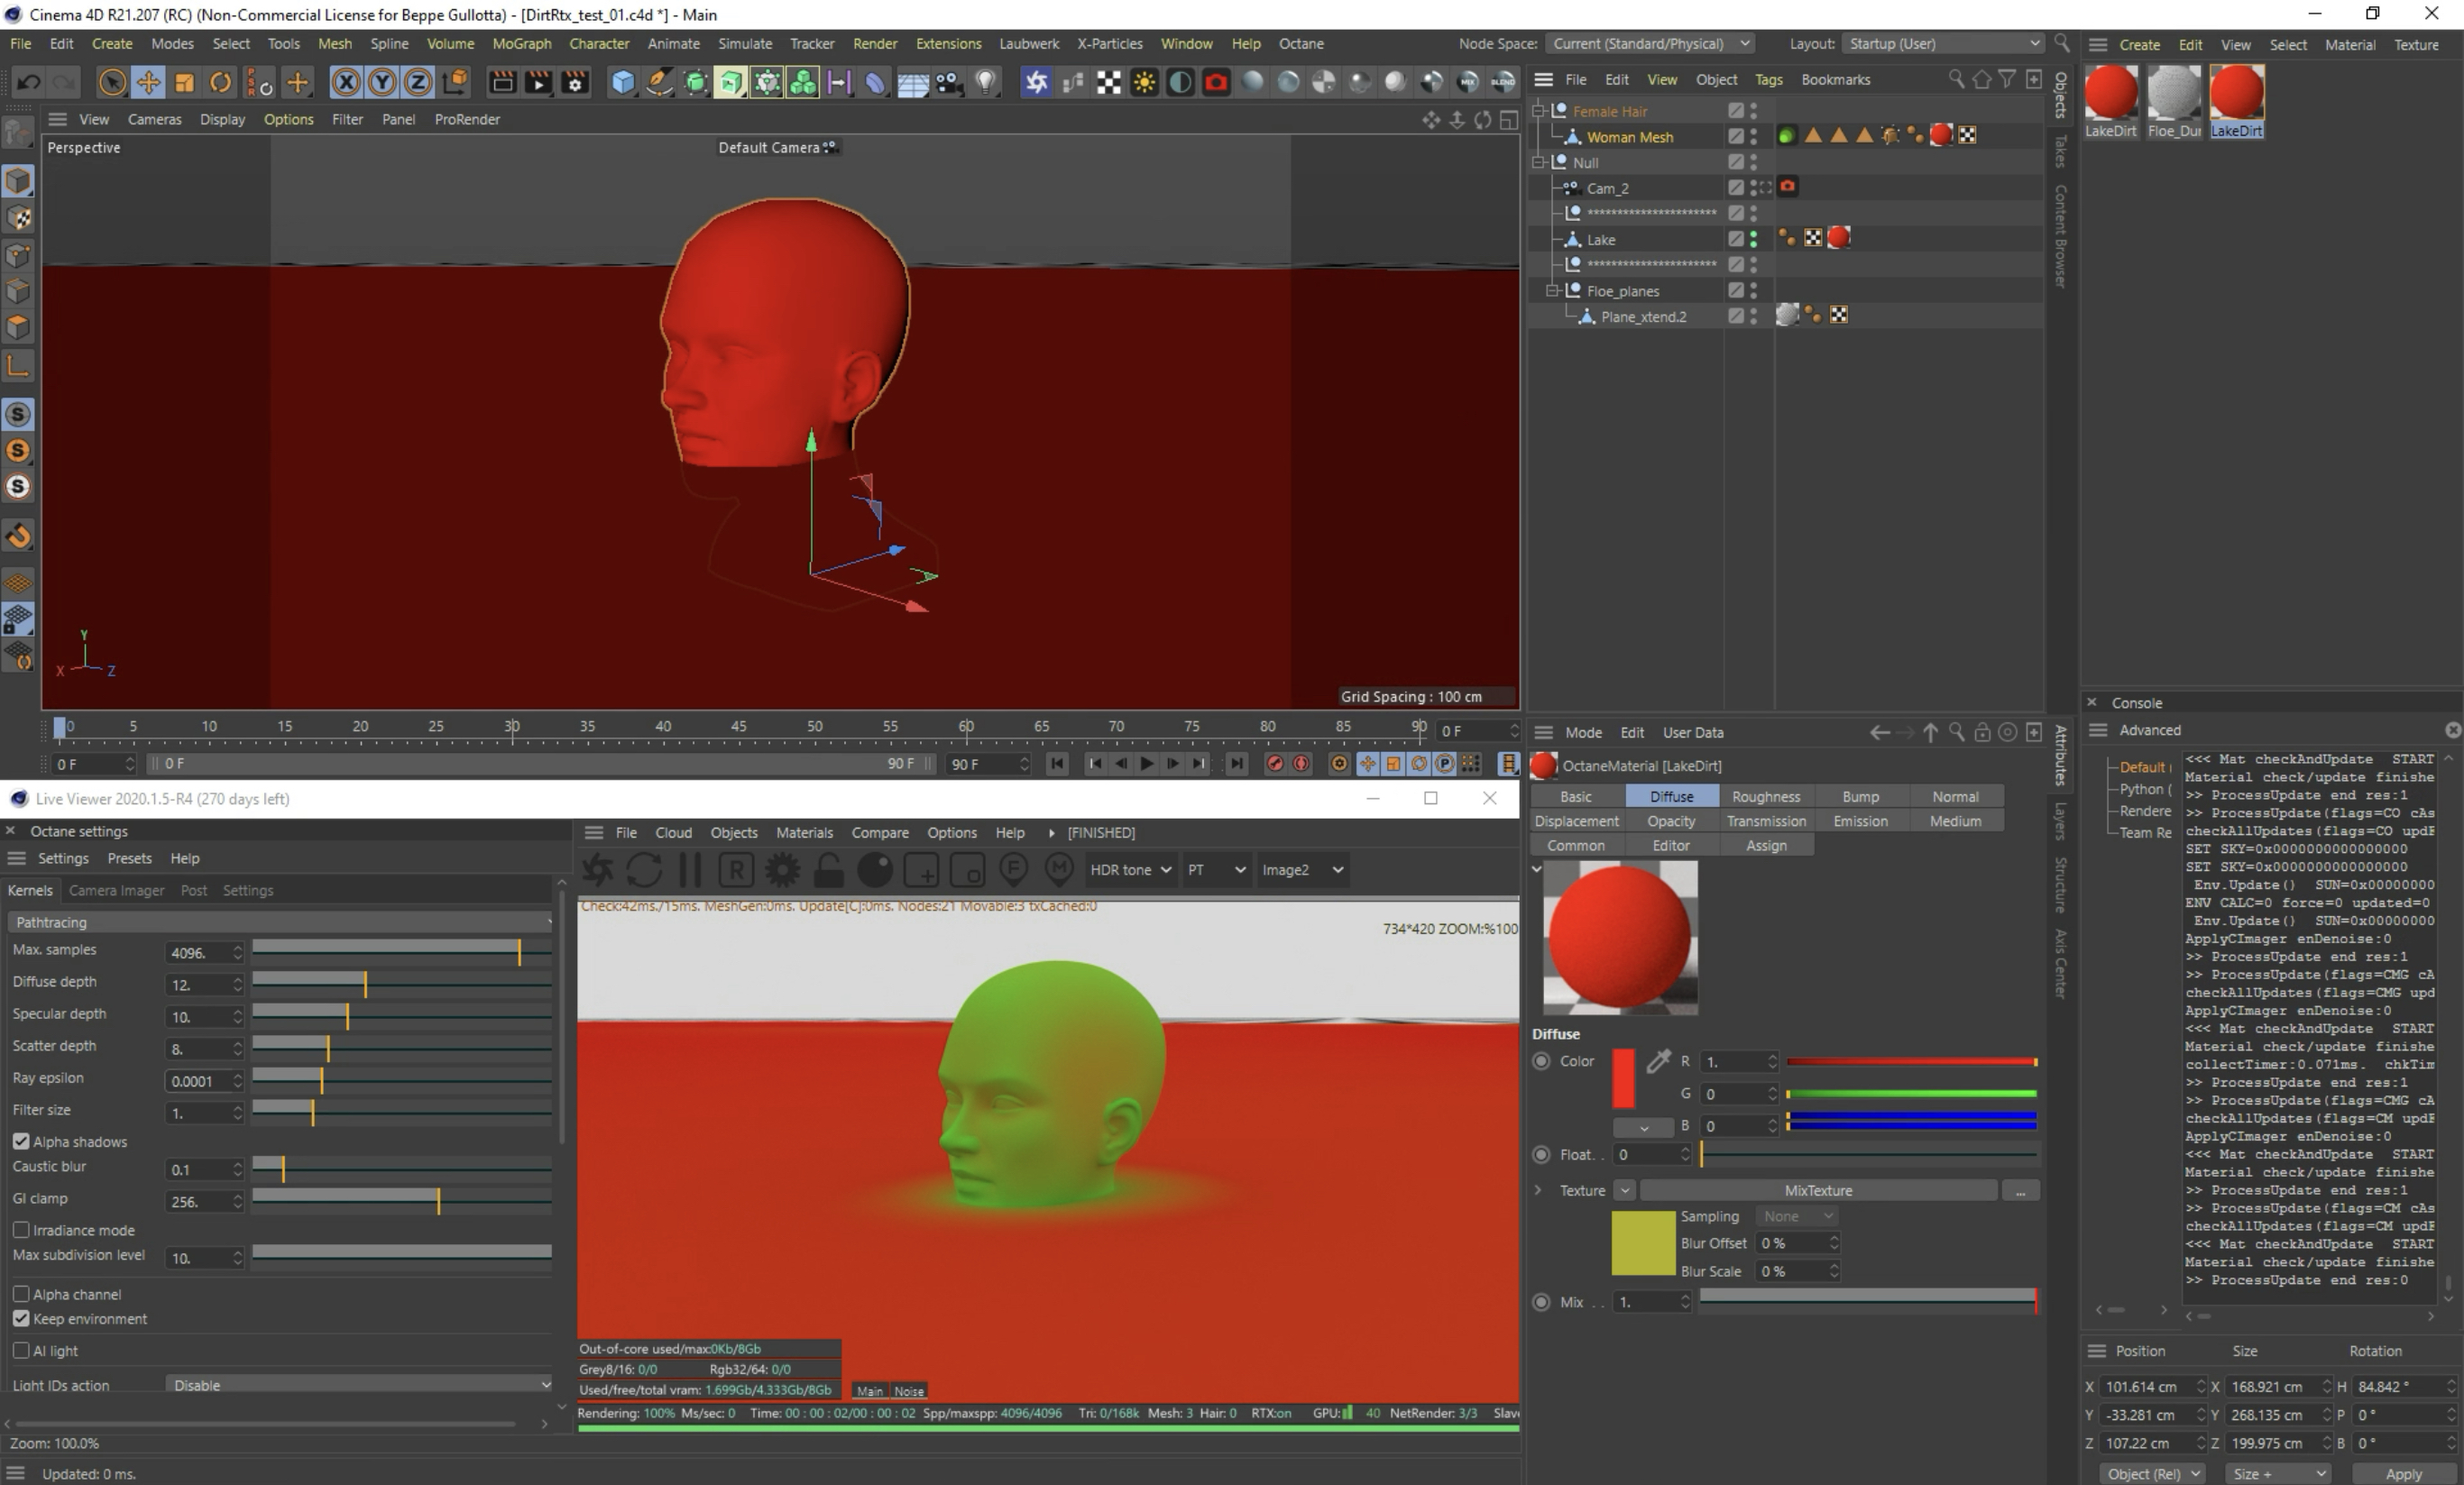Open the MoGraph menu
The height and width of the screenshot is (1485, 2464).
click(x=521, y=44)
